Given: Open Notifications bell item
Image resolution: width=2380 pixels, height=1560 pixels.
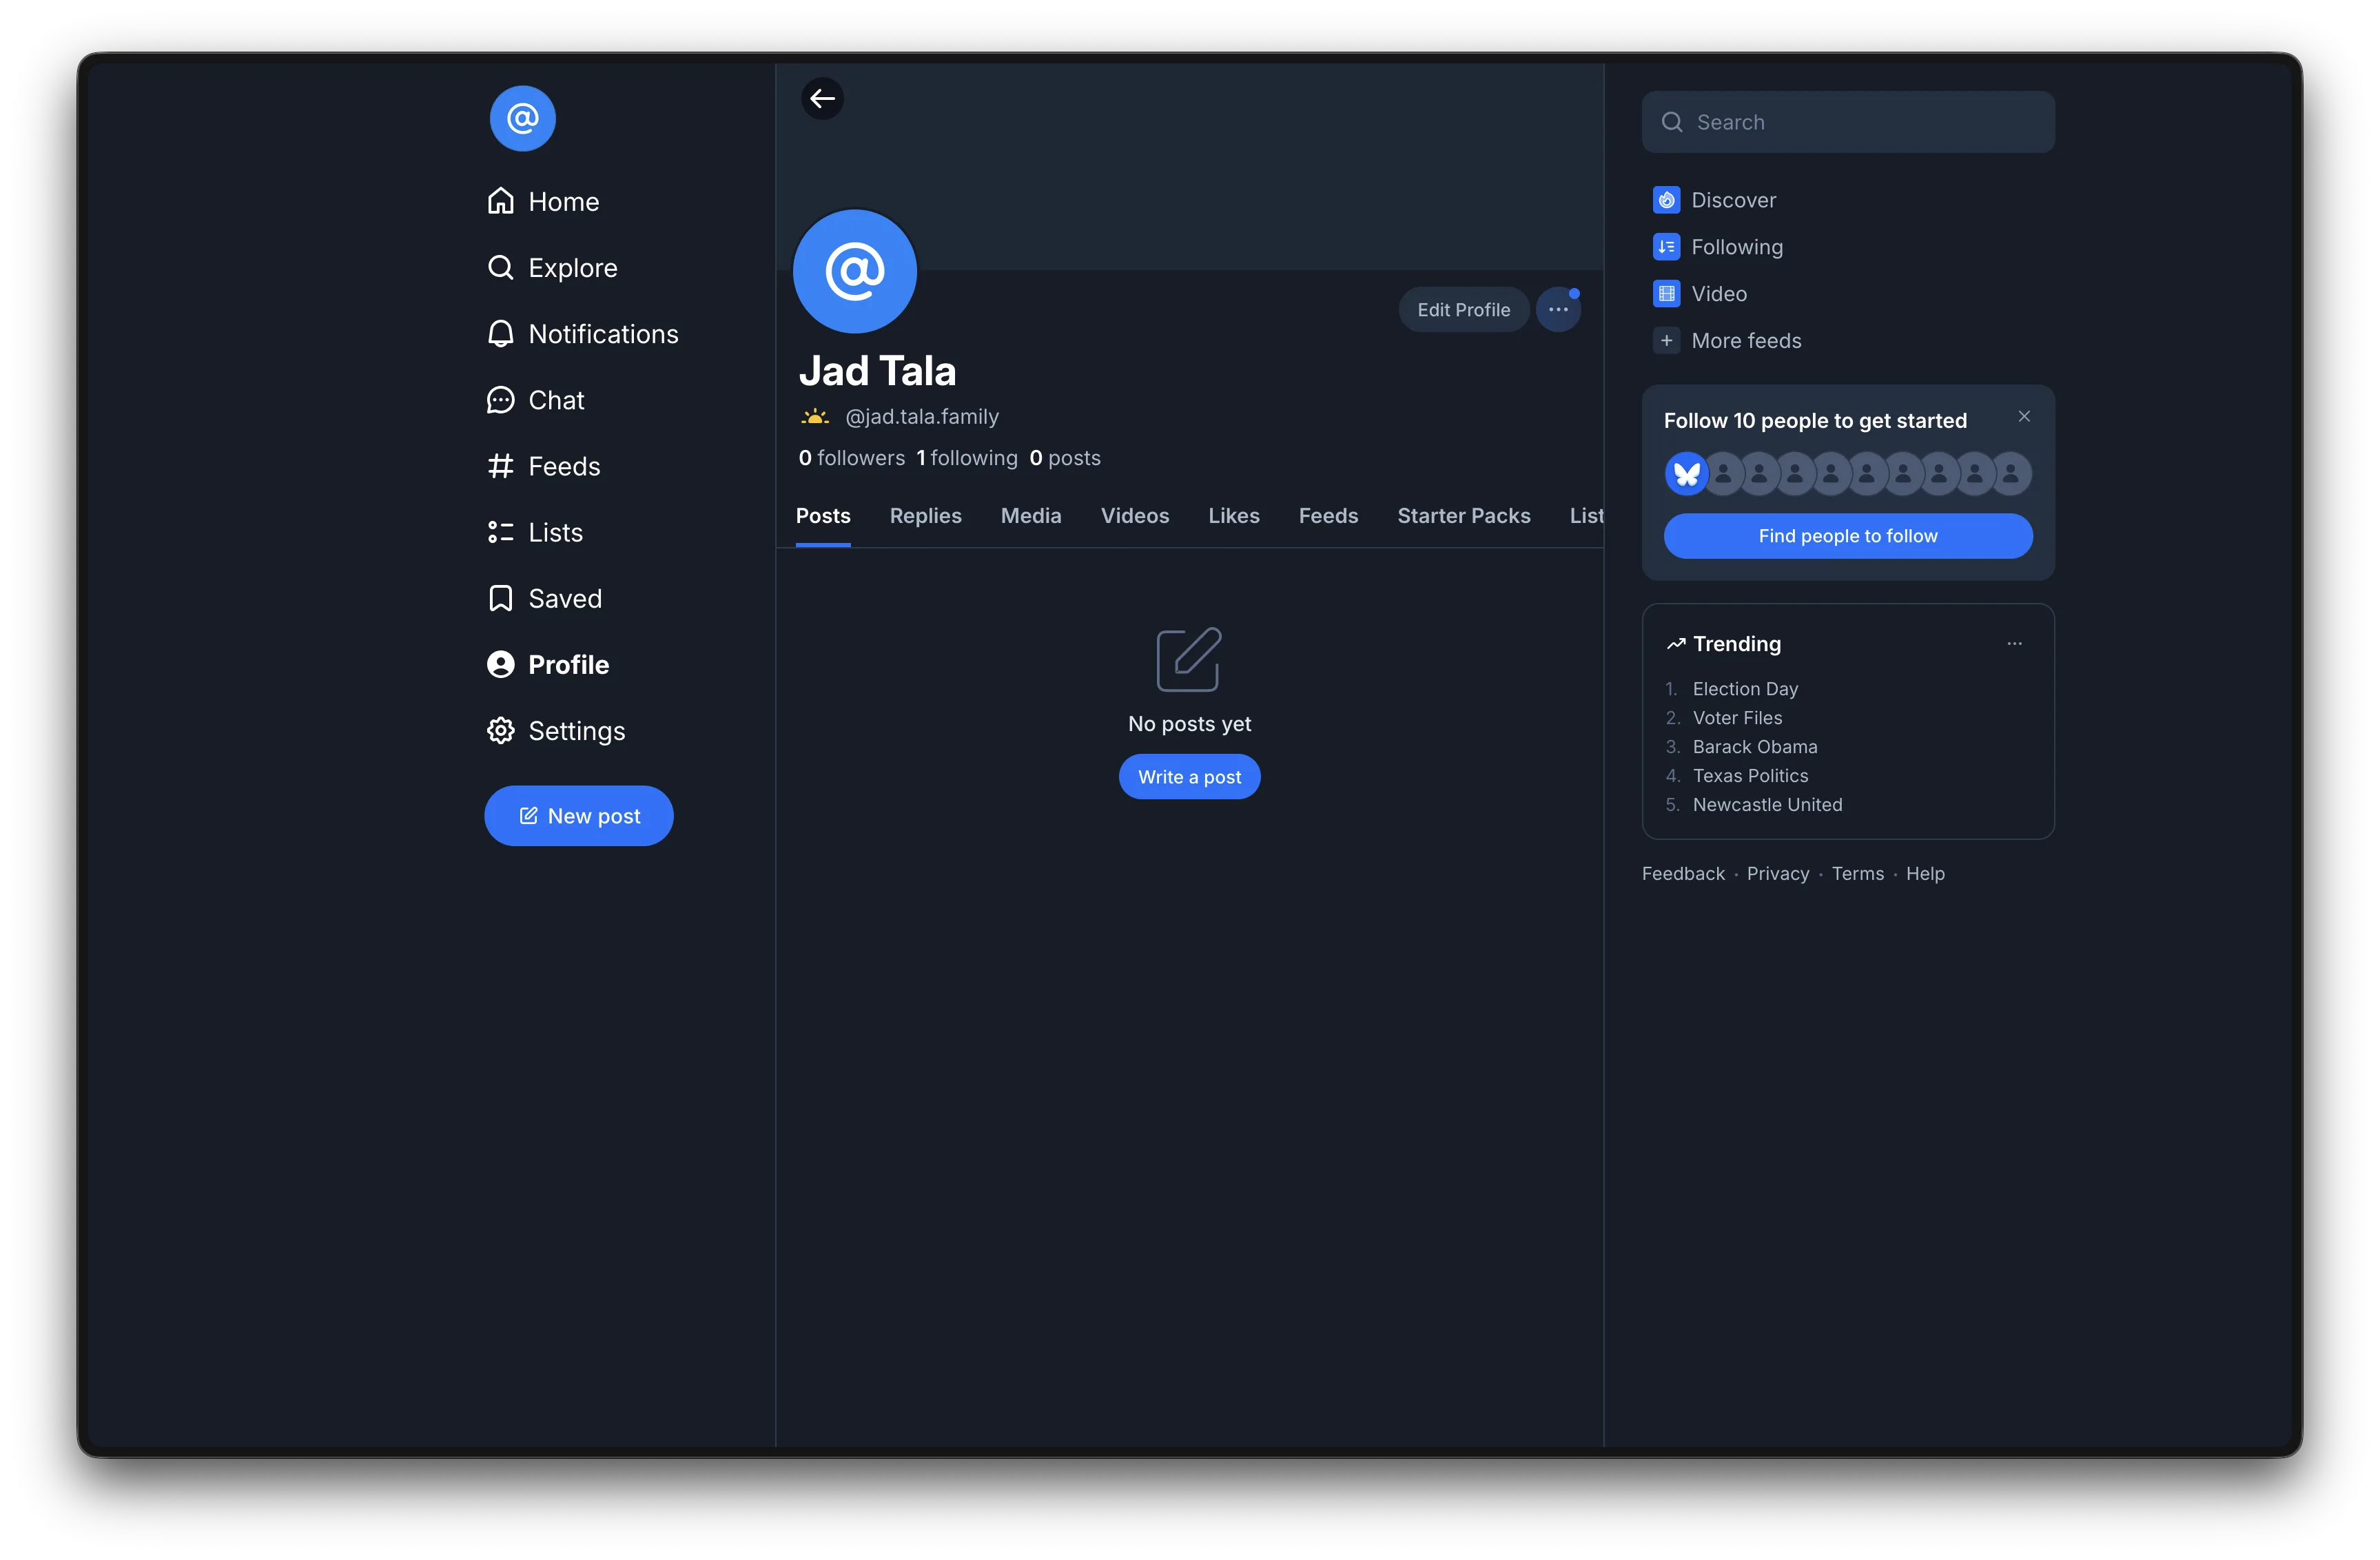Looking at the screenshot, I should (x=582, y=334).
